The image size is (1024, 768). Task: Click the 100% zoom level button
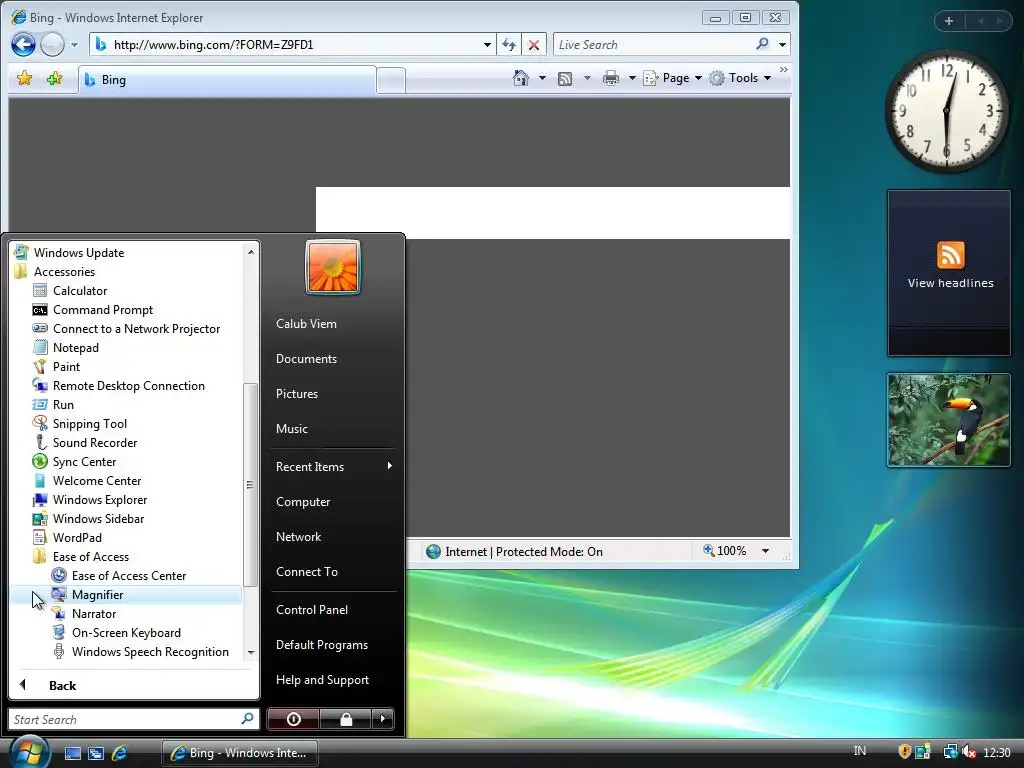(x=724, y=551)
